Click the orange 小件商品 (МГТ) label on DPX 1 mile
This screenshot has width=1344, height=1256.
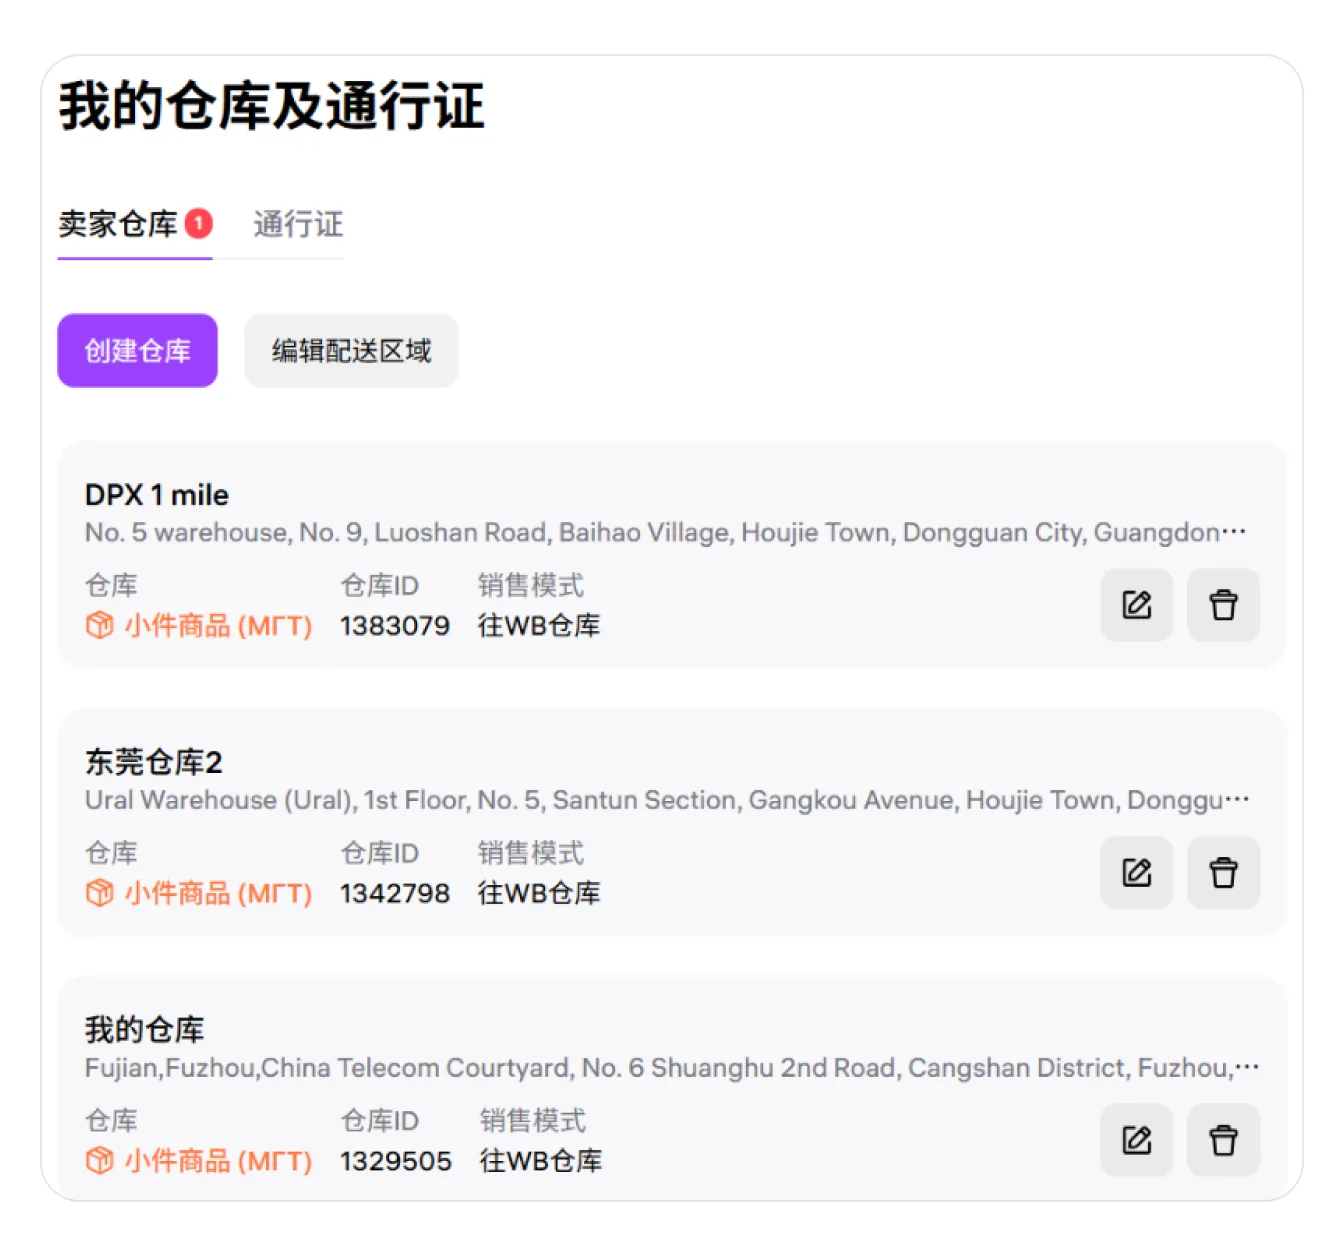click(215, 626)
